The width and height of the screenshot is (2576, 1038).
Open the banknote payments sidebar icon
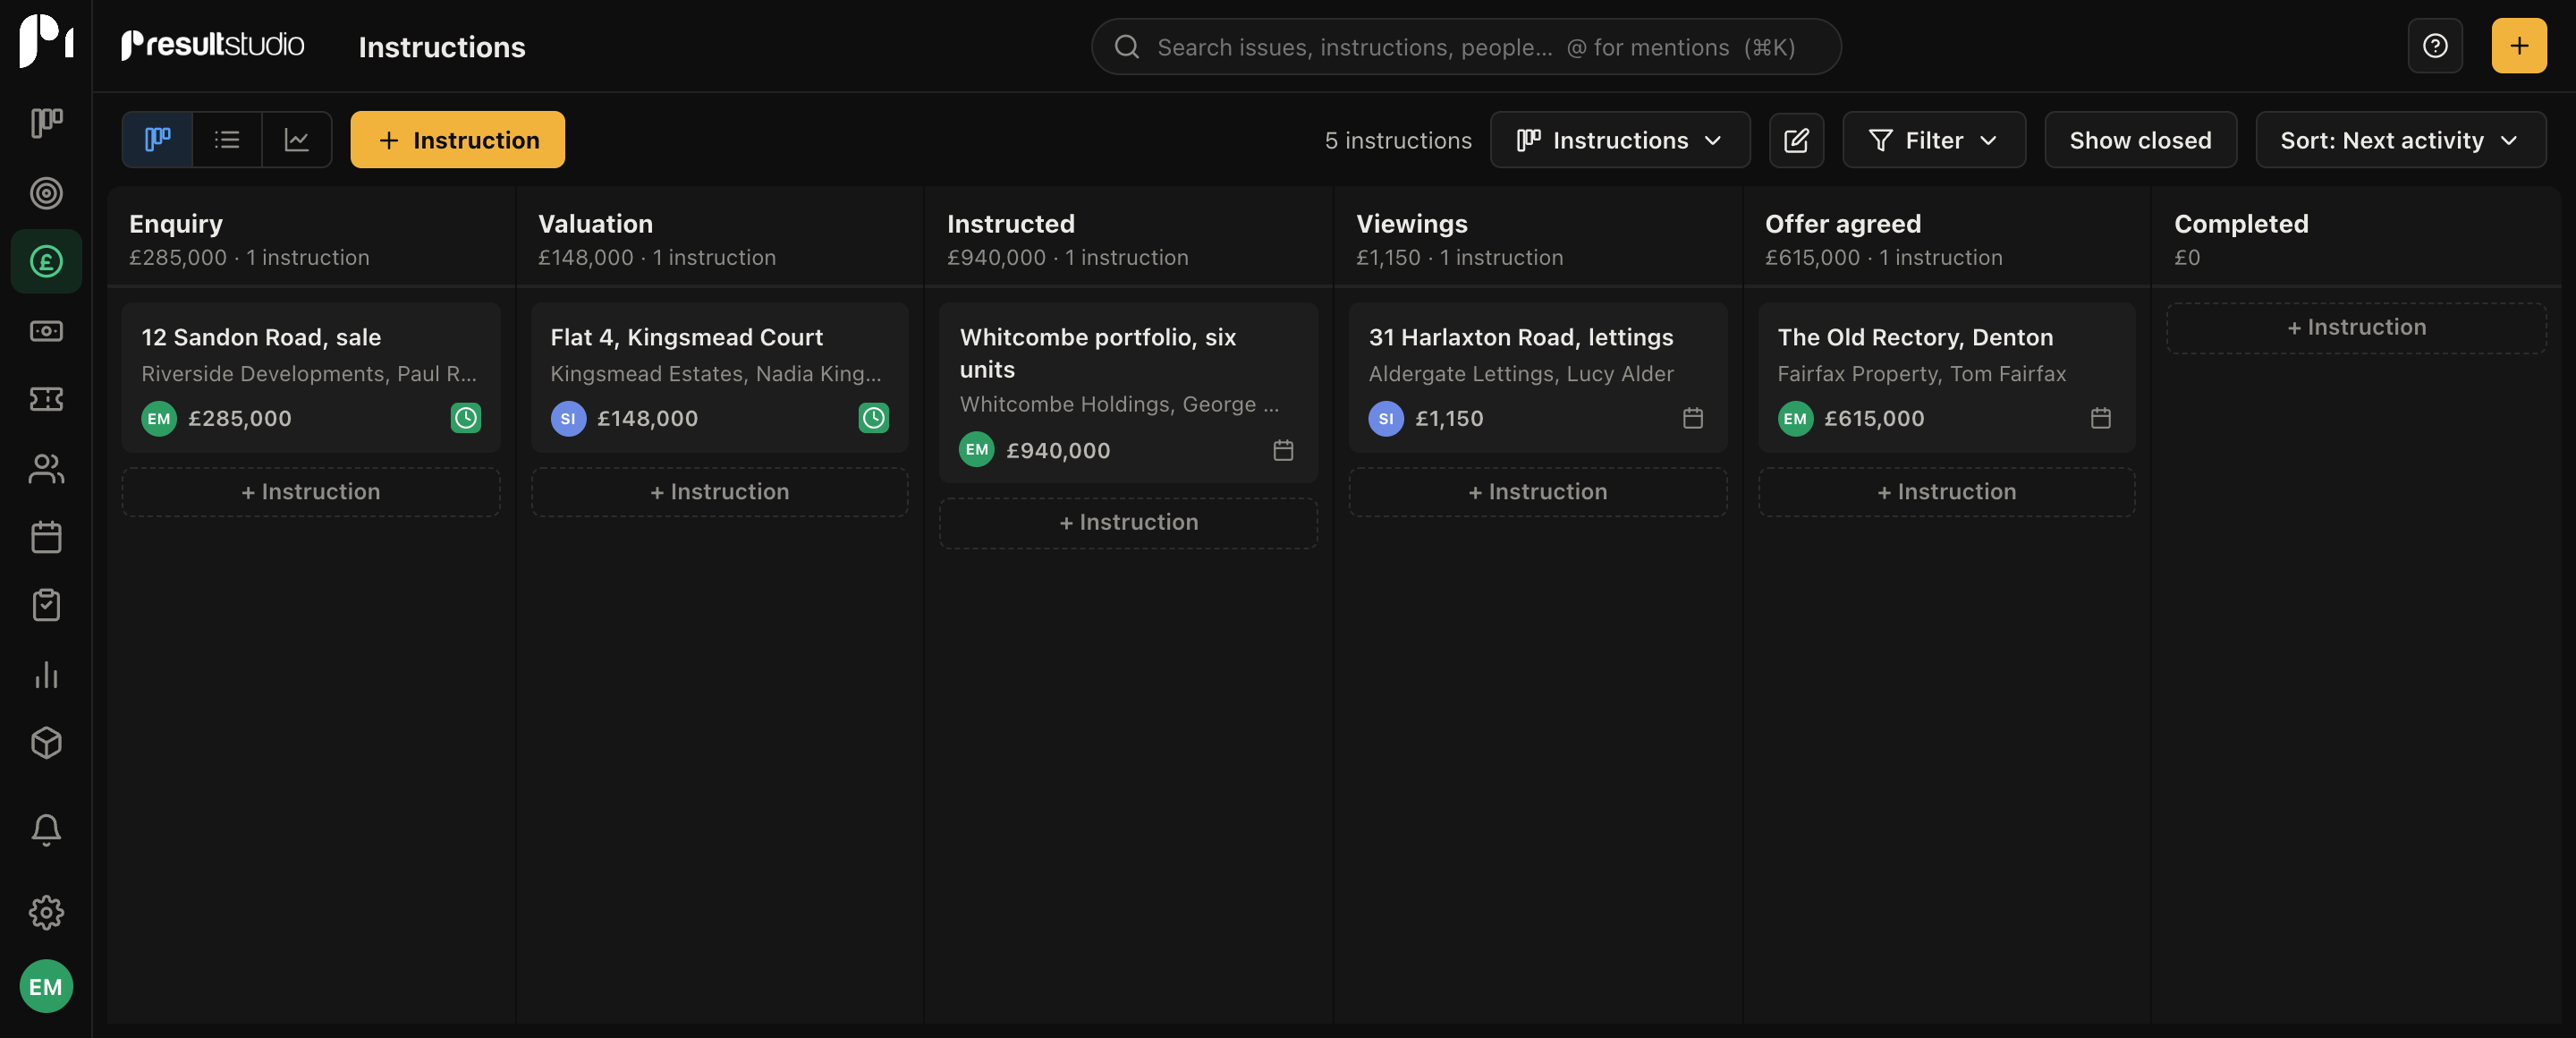(46, 331)
